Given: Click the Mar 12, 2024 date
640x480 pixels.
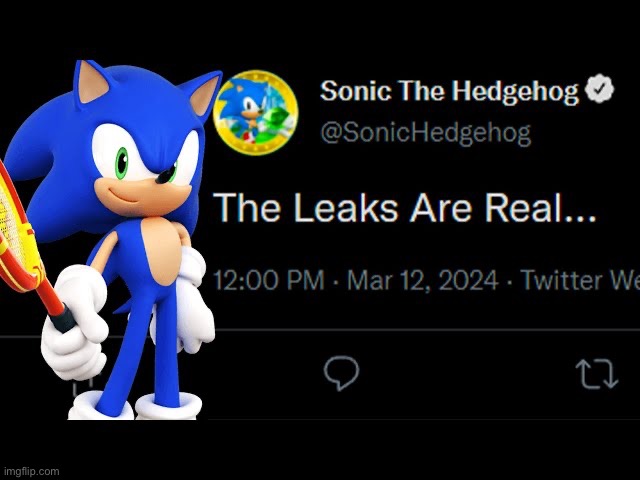Looking at the screenshot, I should coord(423,280).
